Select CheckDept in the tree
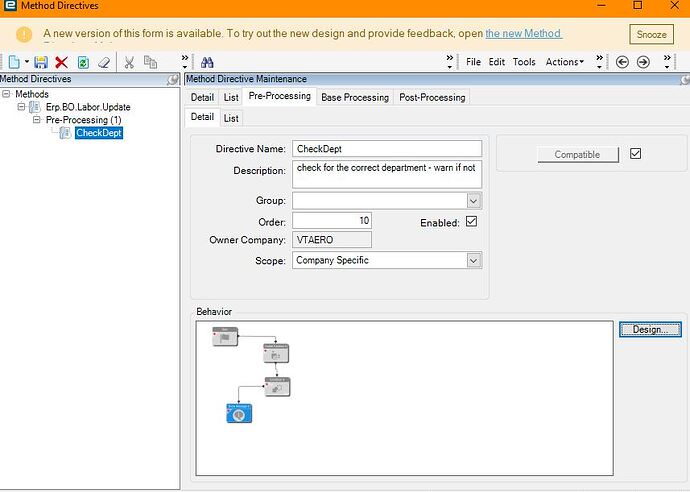Screen dimensions: 690x492 (x=99, y=133)
